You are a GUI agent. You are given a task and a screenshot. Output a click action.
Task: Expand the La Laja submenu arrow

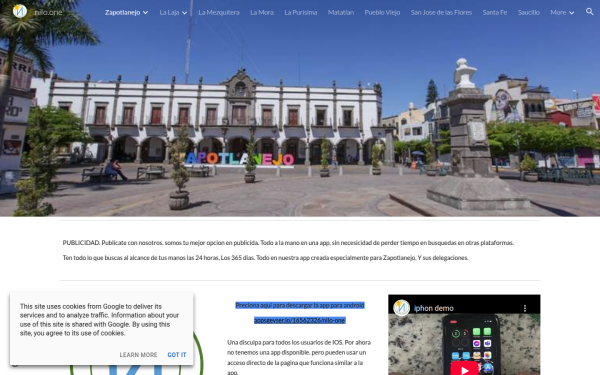(x=184, y=13)
